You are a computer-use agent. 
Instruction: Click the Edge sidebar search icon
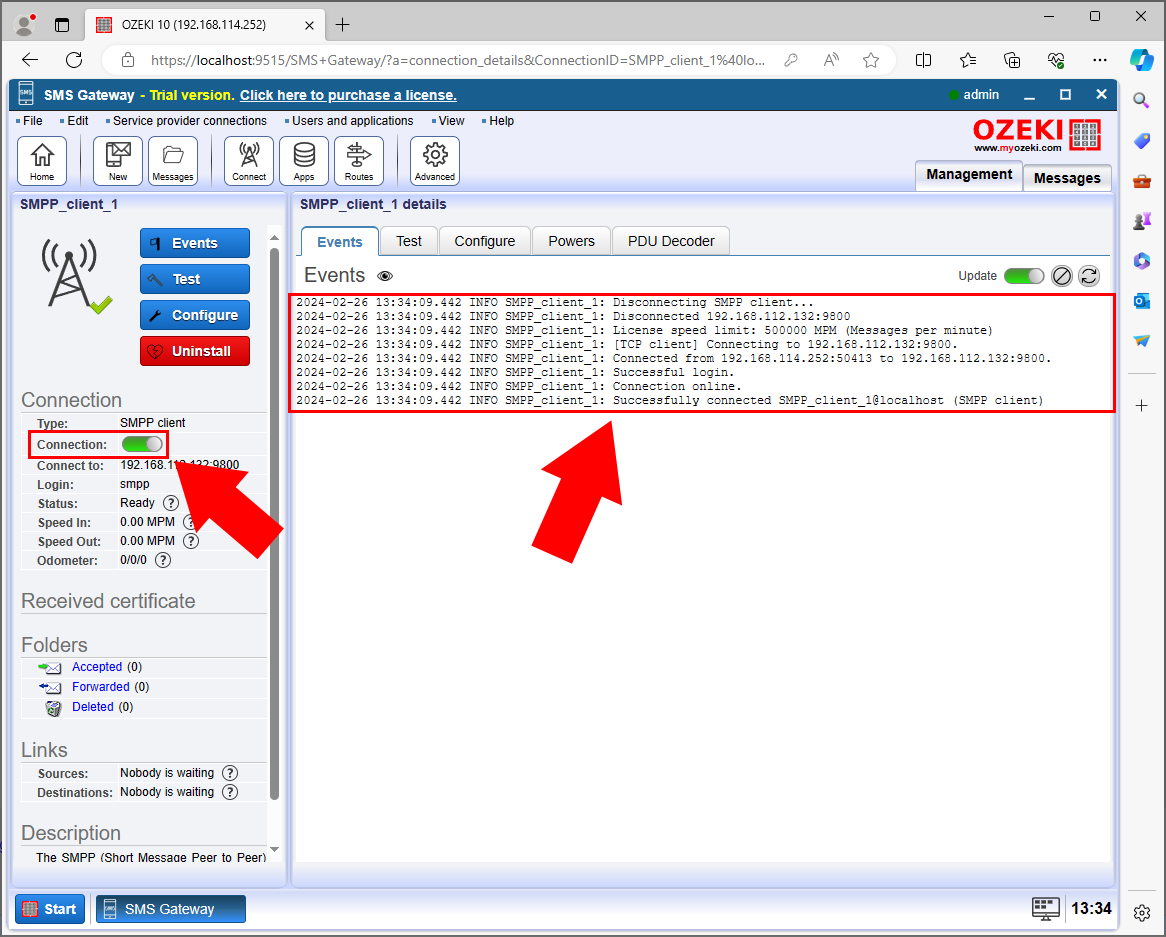1141,100
